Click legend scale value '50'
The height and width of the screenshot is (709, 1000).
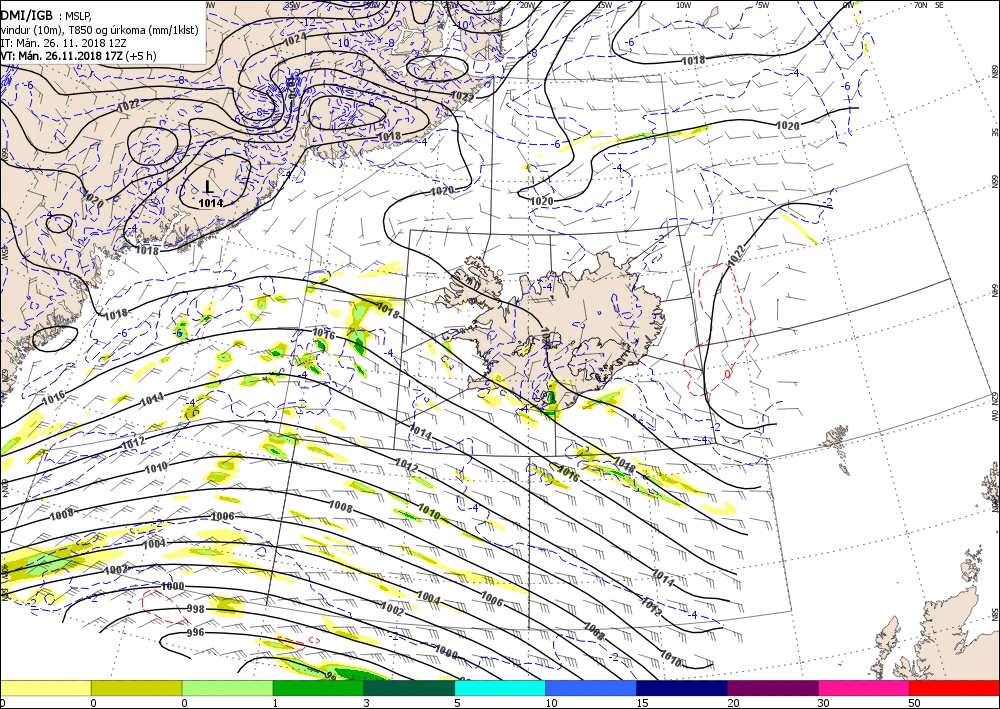[x=915, y=703]
